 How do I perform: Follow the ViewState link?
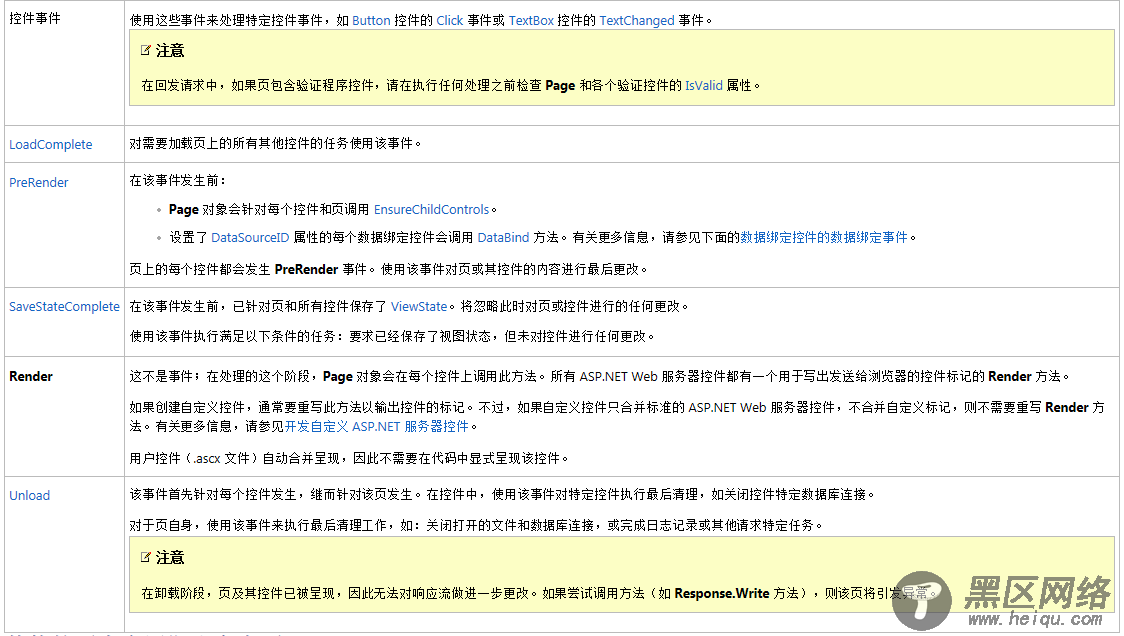pyautogui.click(x=419, y=306)
